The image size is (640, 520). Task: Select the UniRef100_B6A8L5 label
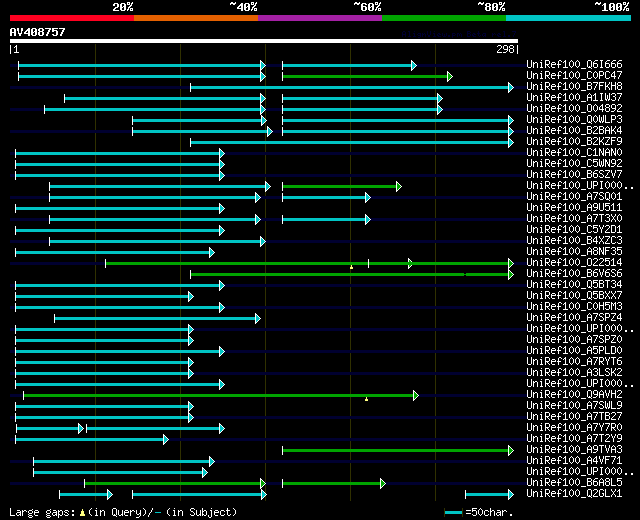point(574,483)
